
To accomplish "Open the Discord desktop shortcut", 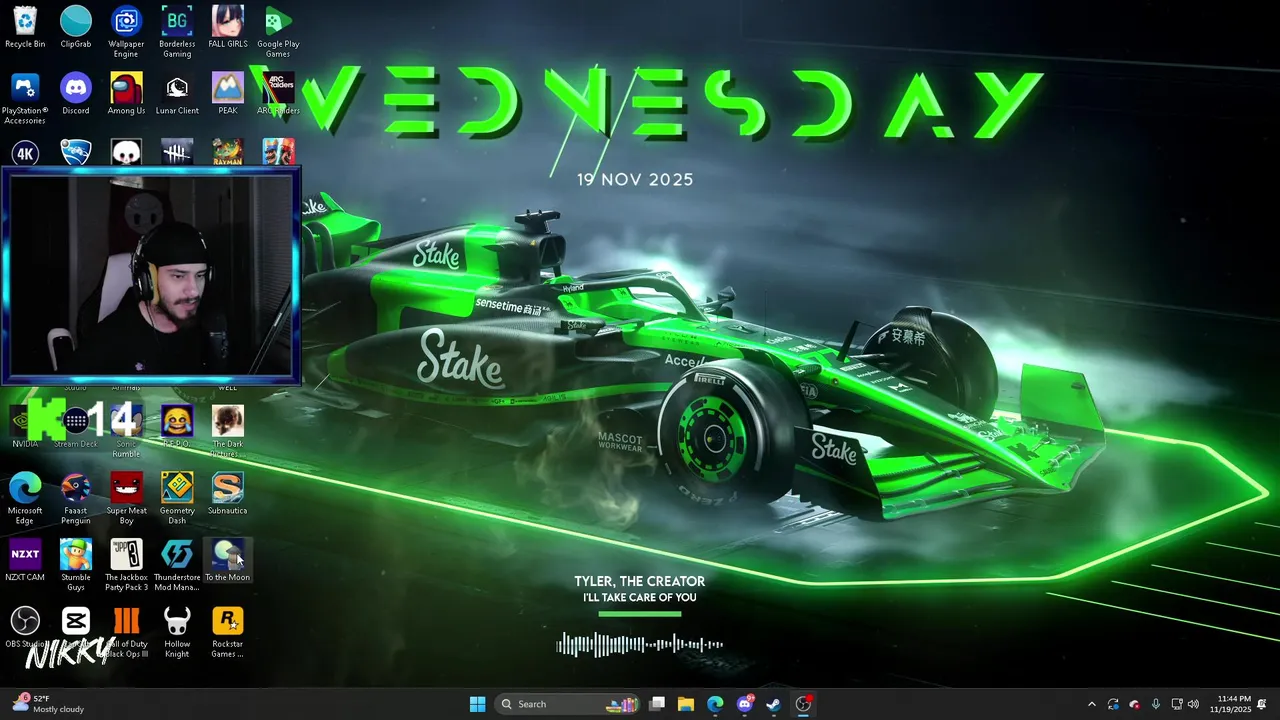I will tap(76, 93).
